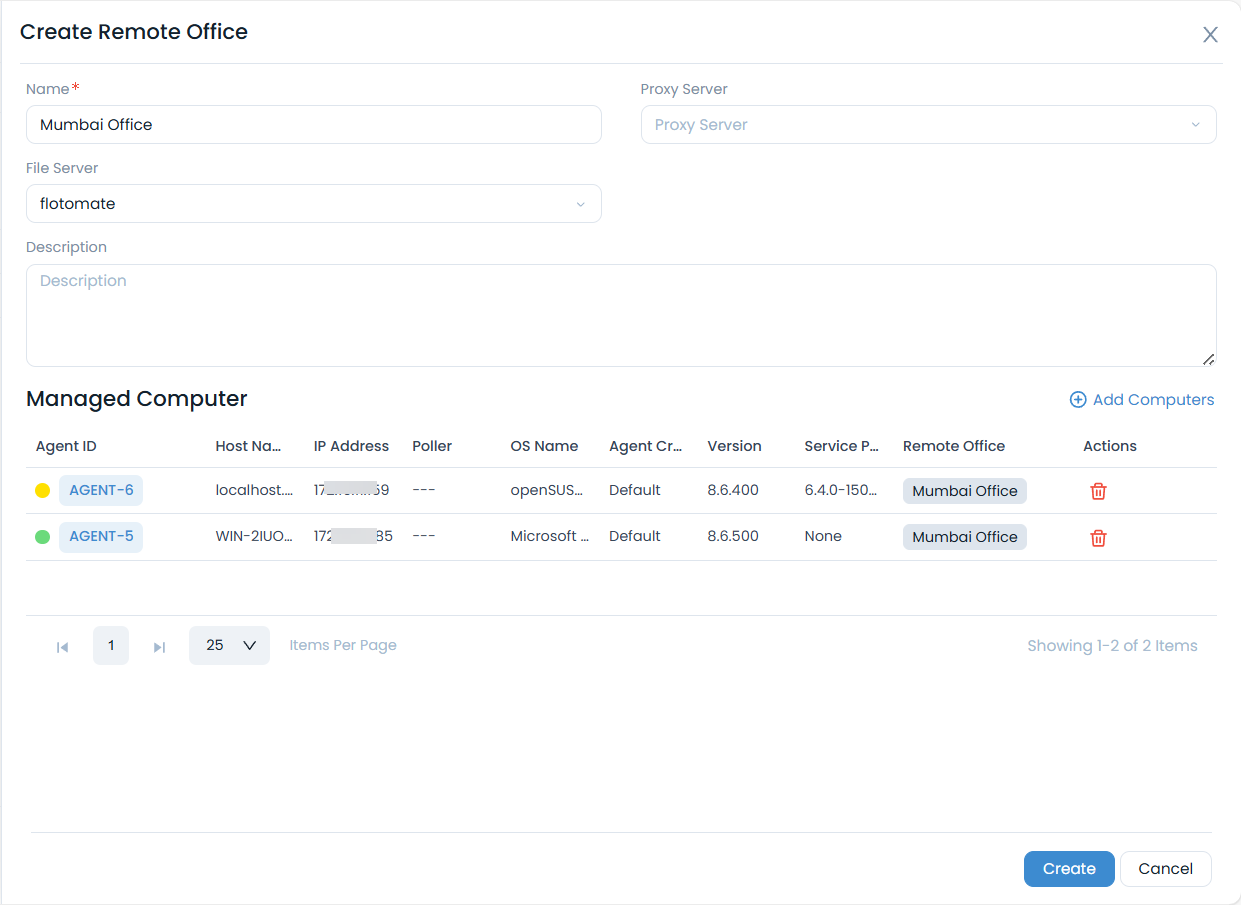Open the Proxy Server dropdown
The width and height of the screenshot is (1241, 905).
coord(928,125)
